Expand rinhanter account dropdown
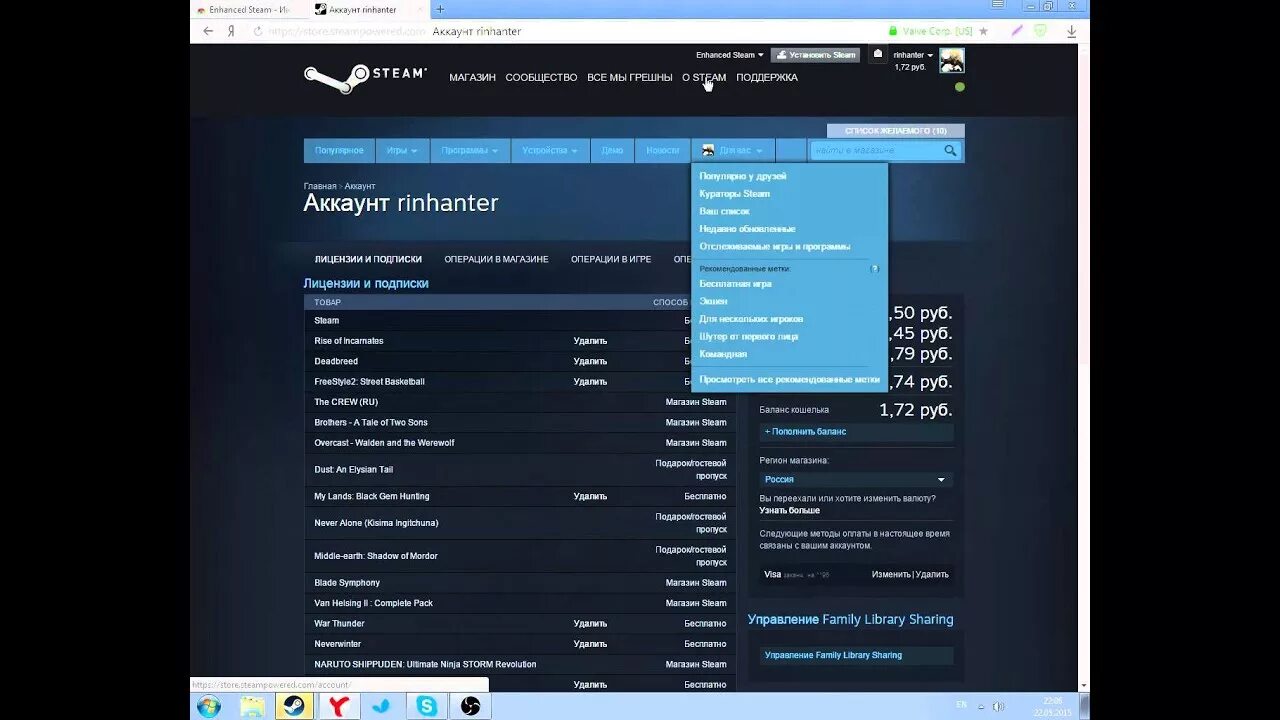Viewport: 1280px width, 720px height. pyautogui.click(x=913, y=55)
